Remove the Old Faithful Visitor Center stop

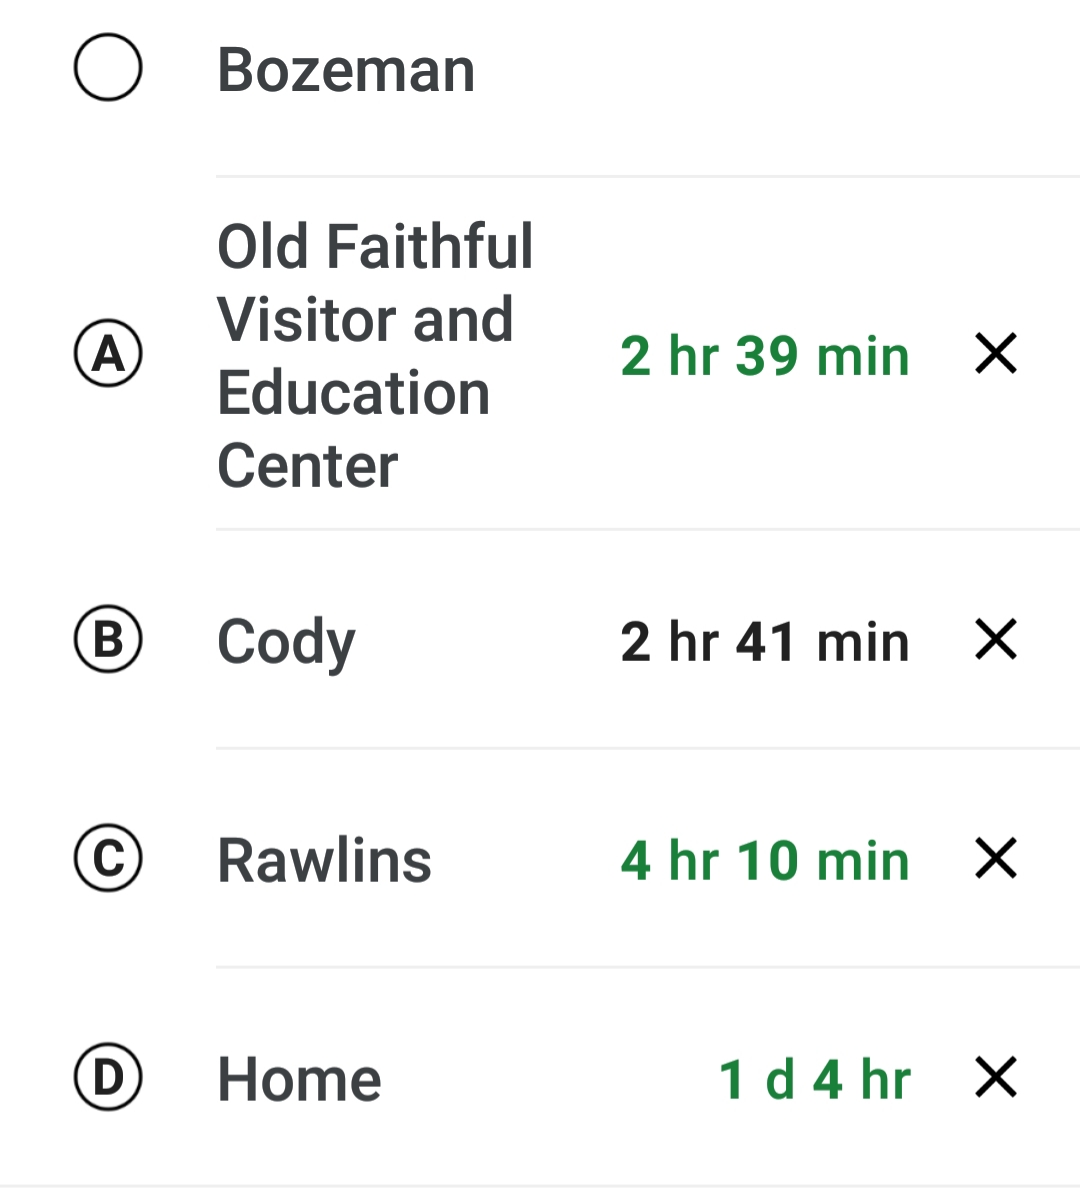tap(996, 354)
